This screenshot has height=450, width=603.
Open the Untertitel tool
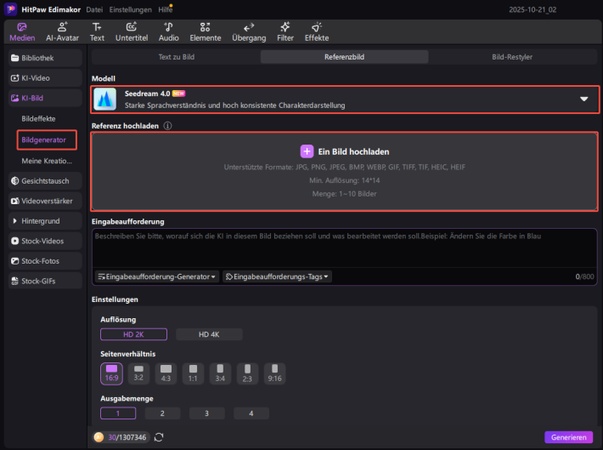[x=131, y=31]
